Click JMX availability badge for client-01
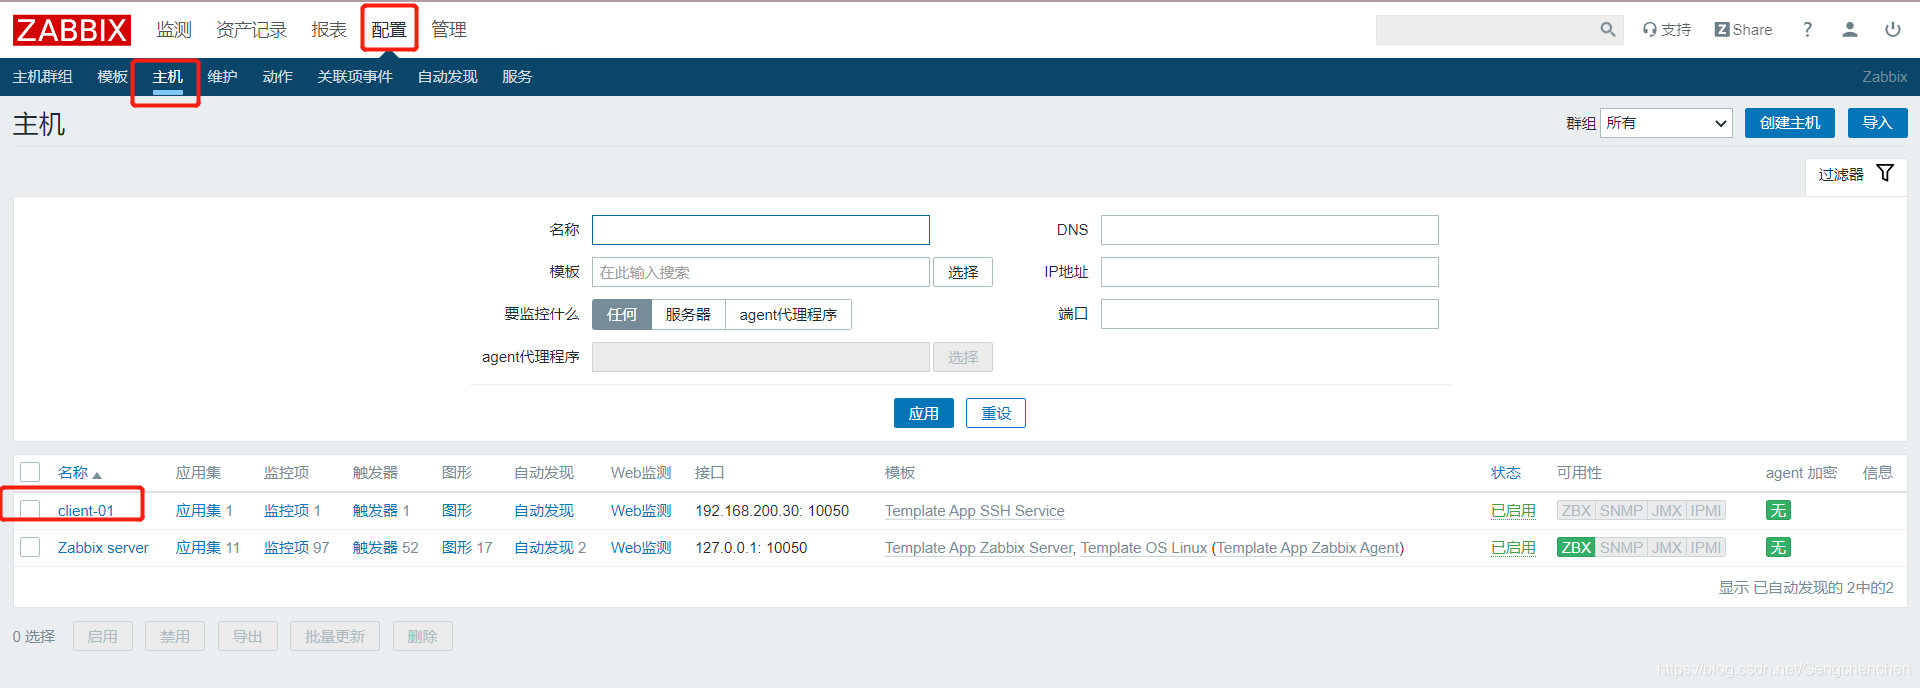 (x=1667, y=511)
